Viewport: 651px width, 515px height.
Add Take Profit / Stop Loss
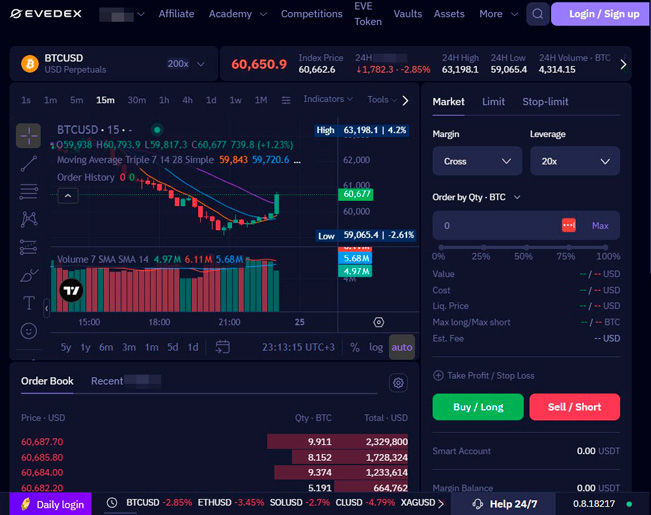click(483, 375)
